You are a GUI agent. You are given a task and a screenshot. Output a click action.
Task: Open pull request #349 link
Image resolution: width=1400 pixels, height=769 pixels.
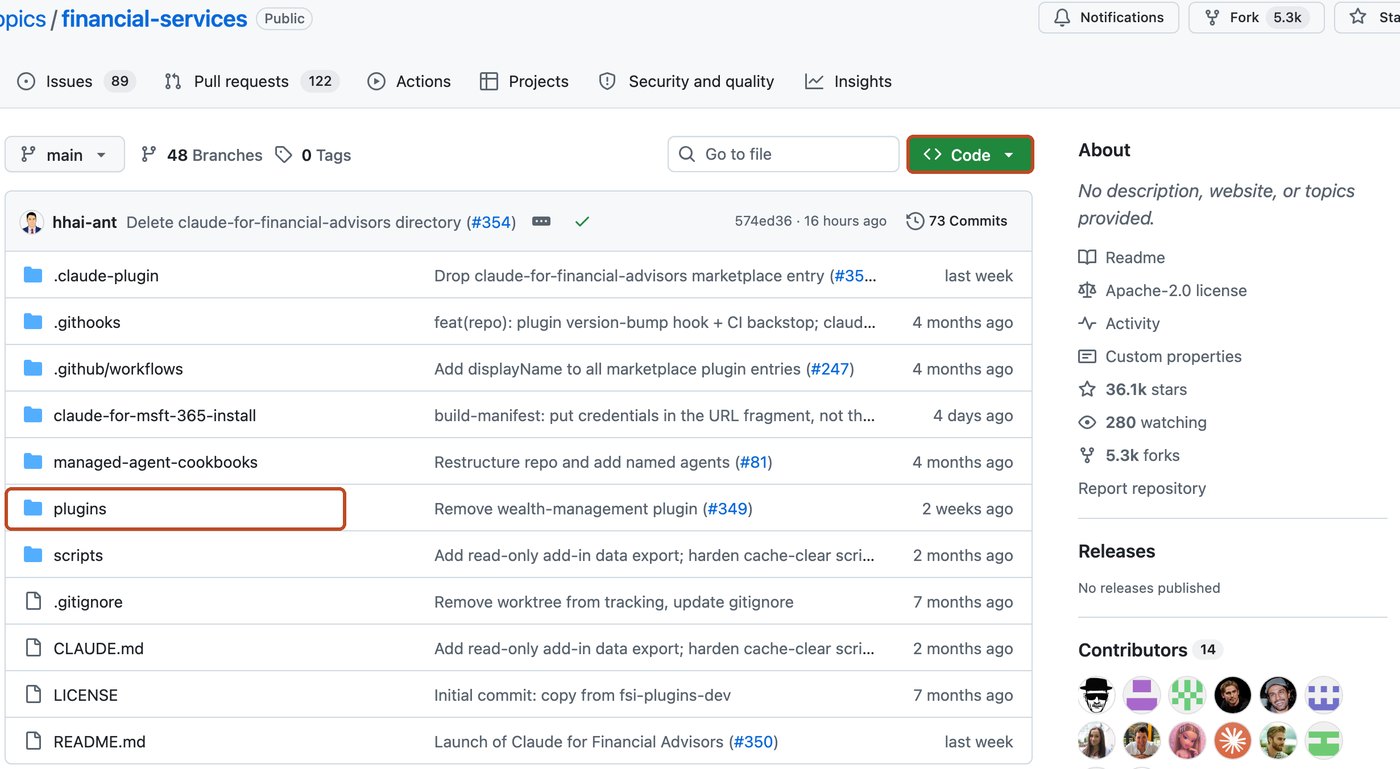pyautogui.click(x=727, y=509)
